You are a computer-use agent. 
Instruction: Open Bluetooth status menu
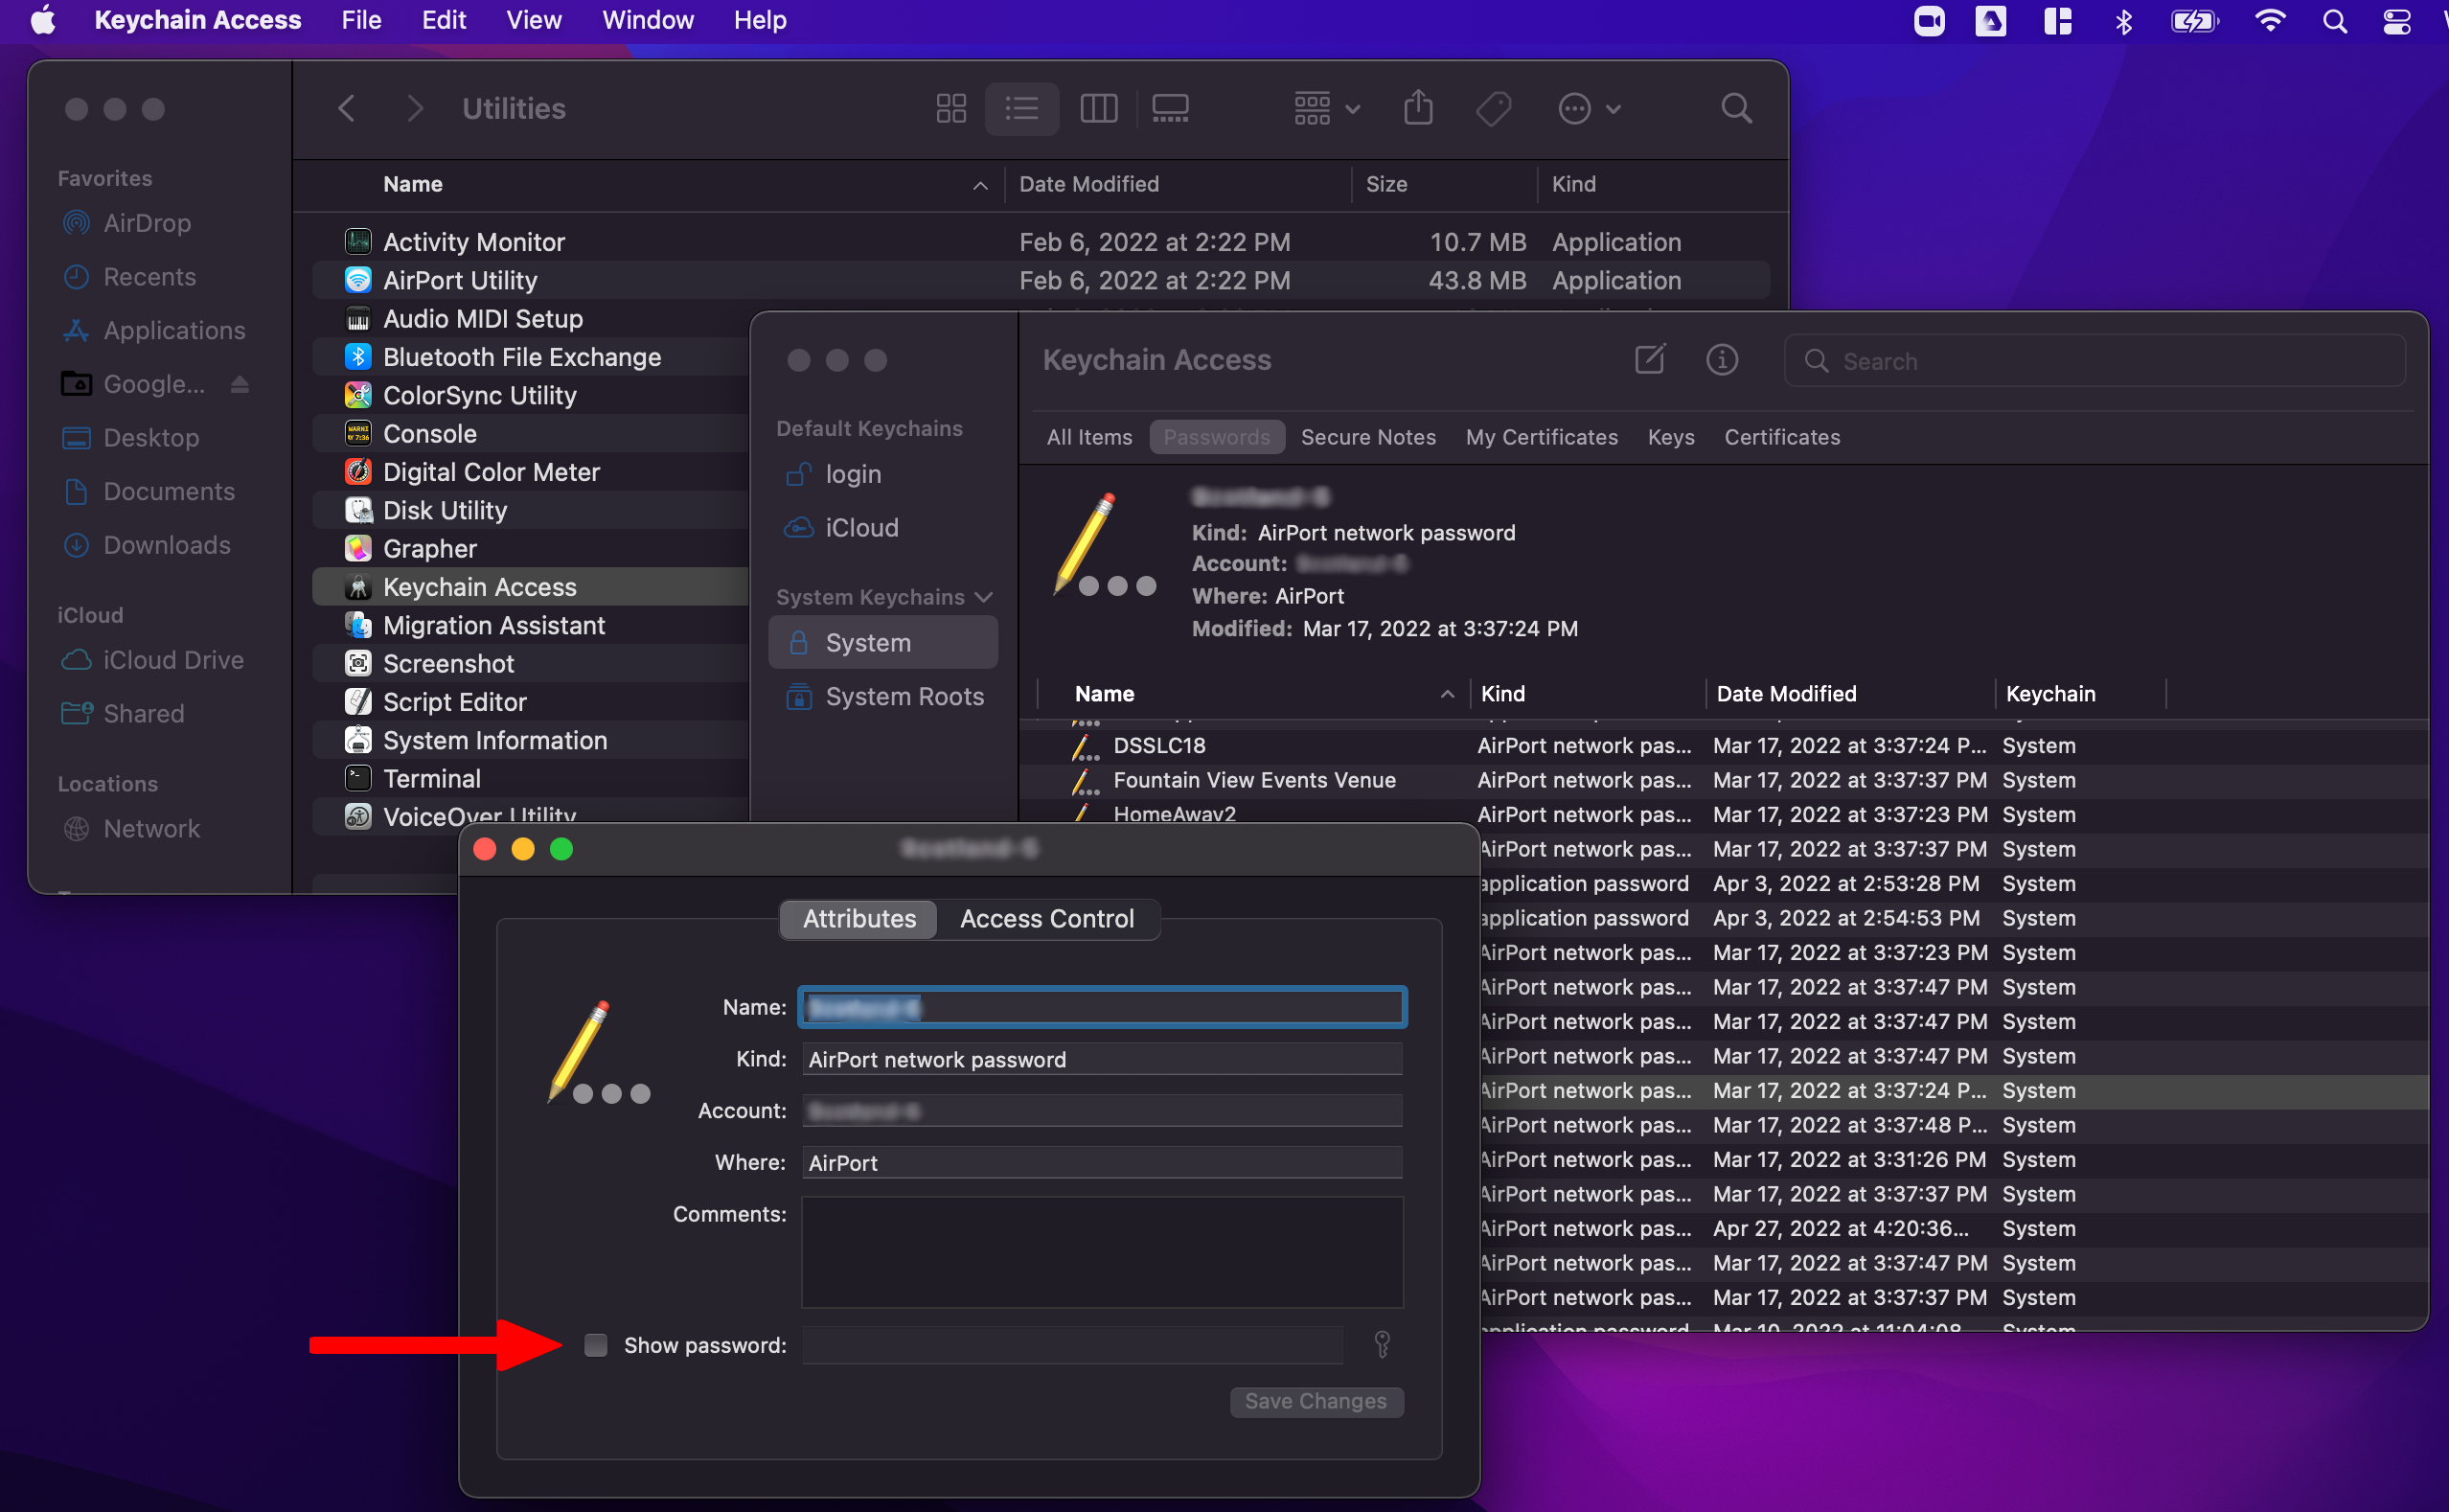pos(2123,20)
